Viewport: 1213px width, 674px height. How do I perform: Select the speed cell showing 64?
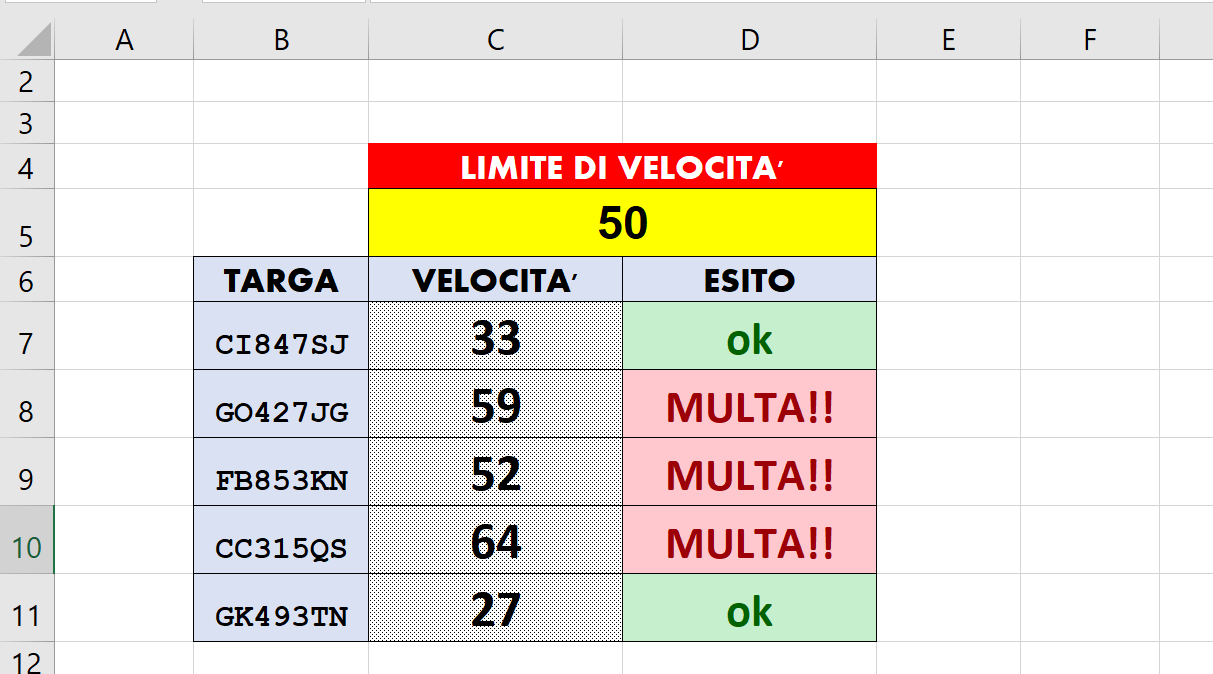coord(495,541)
